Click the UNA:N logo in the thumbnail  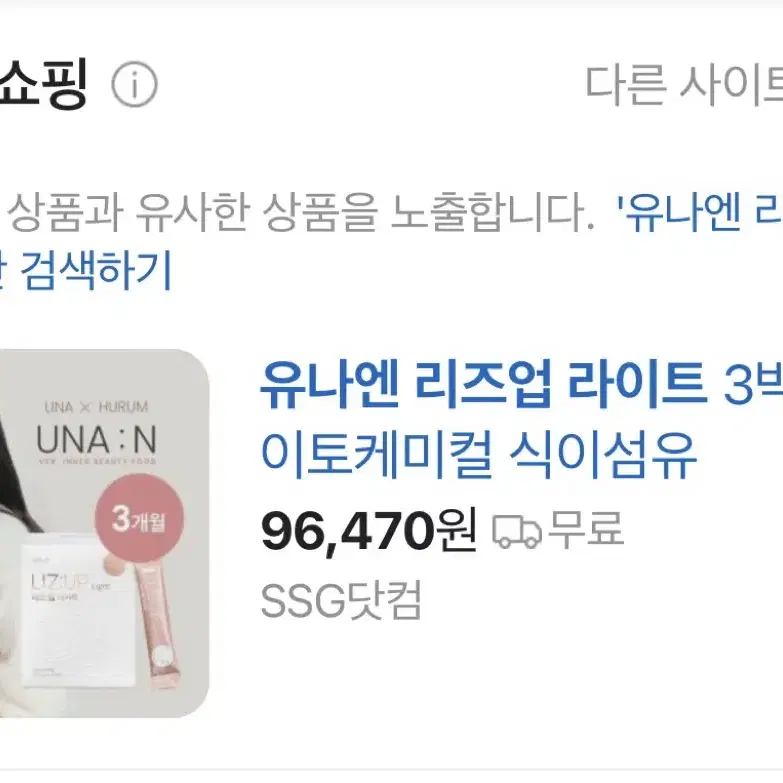click(96, 440)
